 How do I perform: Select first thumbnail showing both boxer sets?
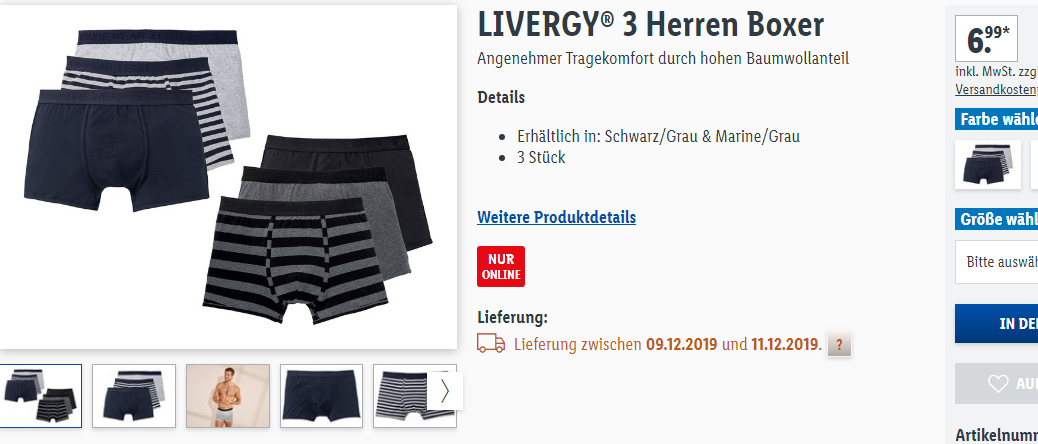[x=41, y=396]
